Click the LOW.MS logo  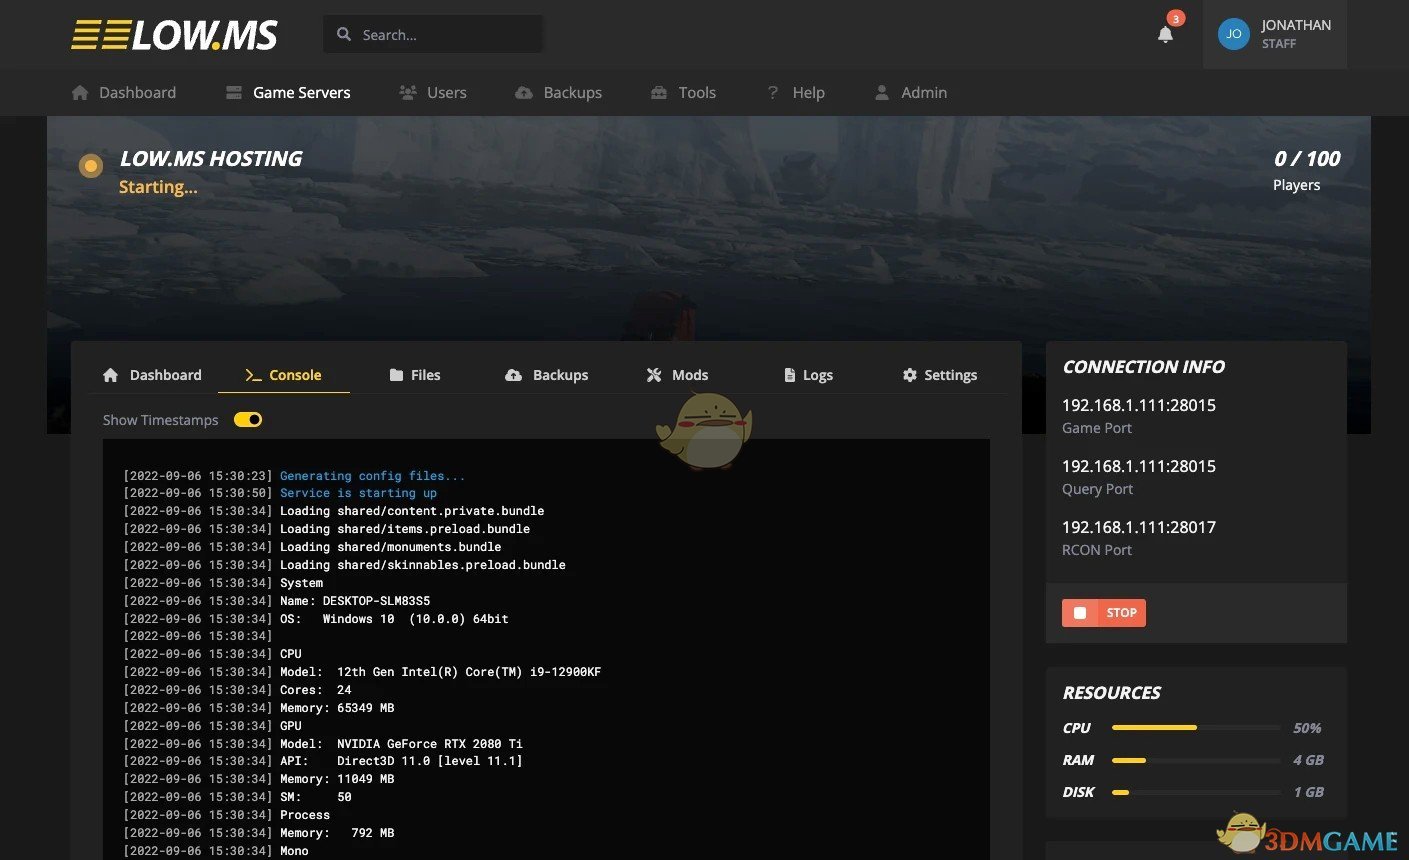tap(174, 35)
